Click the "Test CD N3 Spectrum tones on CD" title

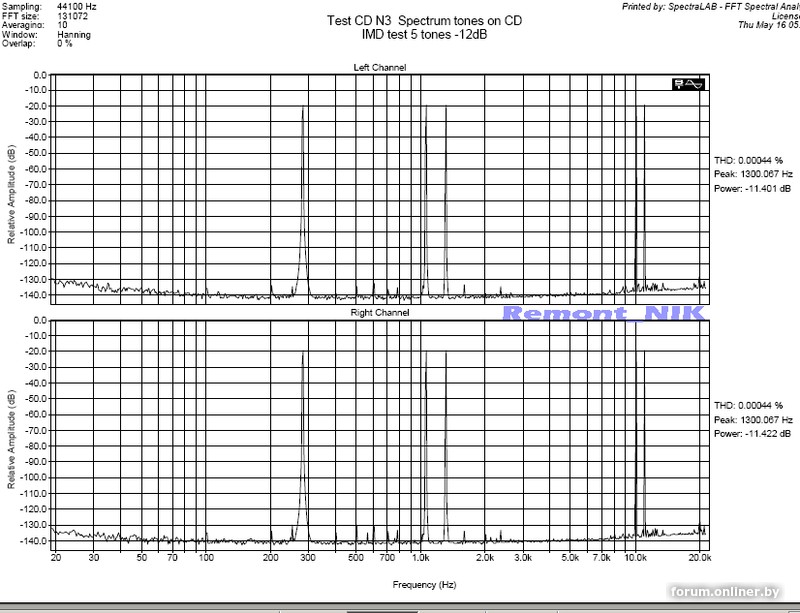click(x=424, y=21)
